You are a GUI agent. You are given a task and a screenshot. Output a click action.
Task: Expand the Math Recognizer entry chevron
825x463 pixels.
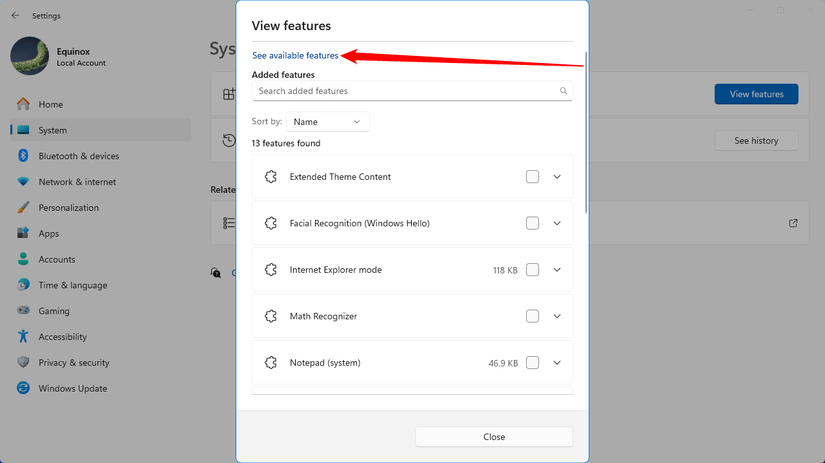pos(557,316)
